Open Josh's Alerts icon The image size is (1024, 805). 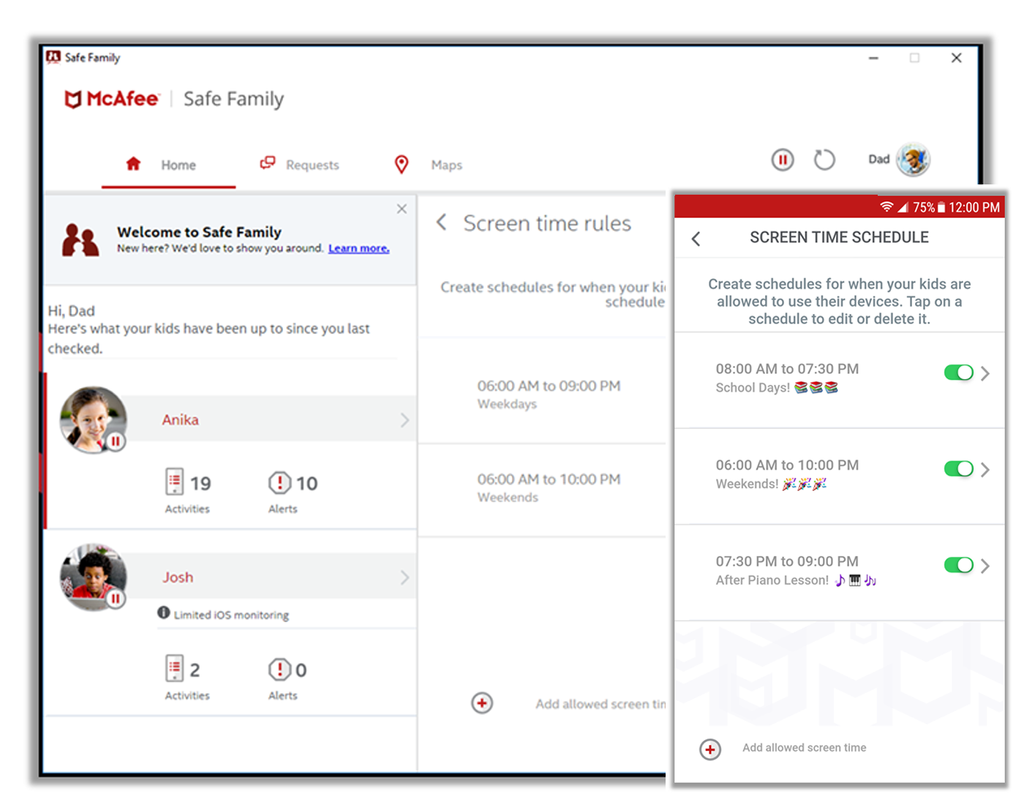(x=280, y=669)
